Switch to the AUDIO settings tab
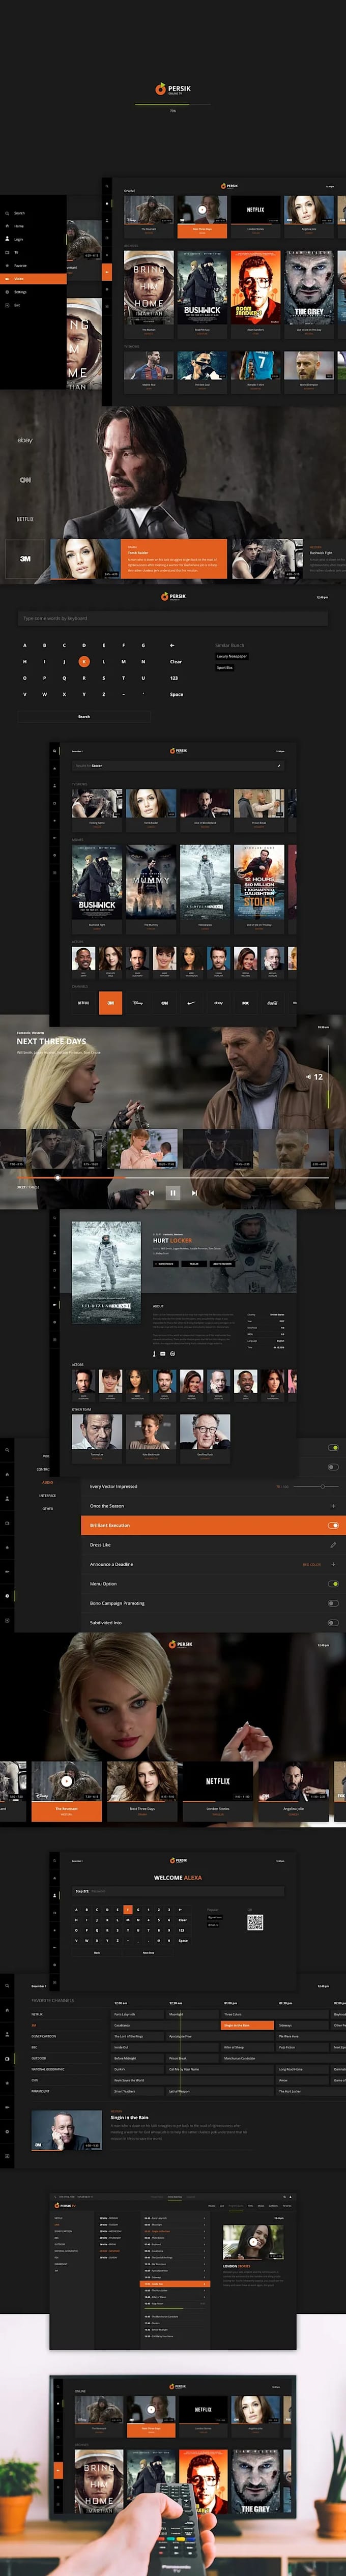Screen dimensions: 346x2576 (x=48, y=1482)
